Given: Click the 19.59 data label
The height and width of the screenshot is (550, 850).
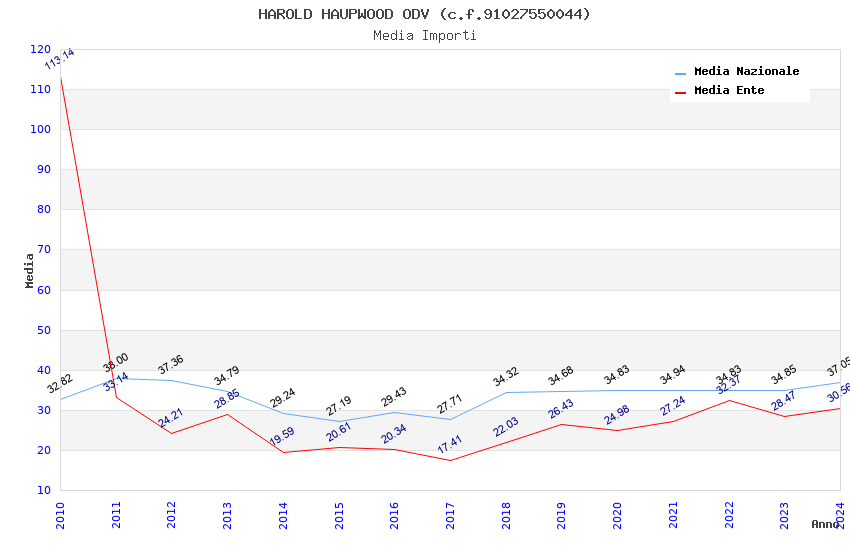Looking at the screenshot, I should coord(282,436).
